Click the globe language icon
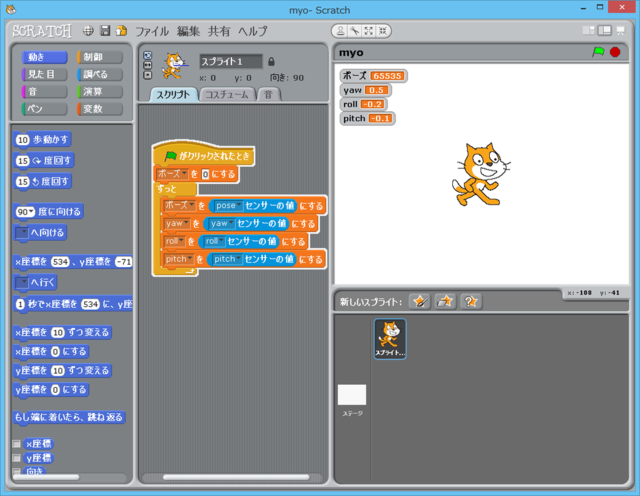Image resolution: width=640 pixels, height=496 pixels. click(88, 31)
